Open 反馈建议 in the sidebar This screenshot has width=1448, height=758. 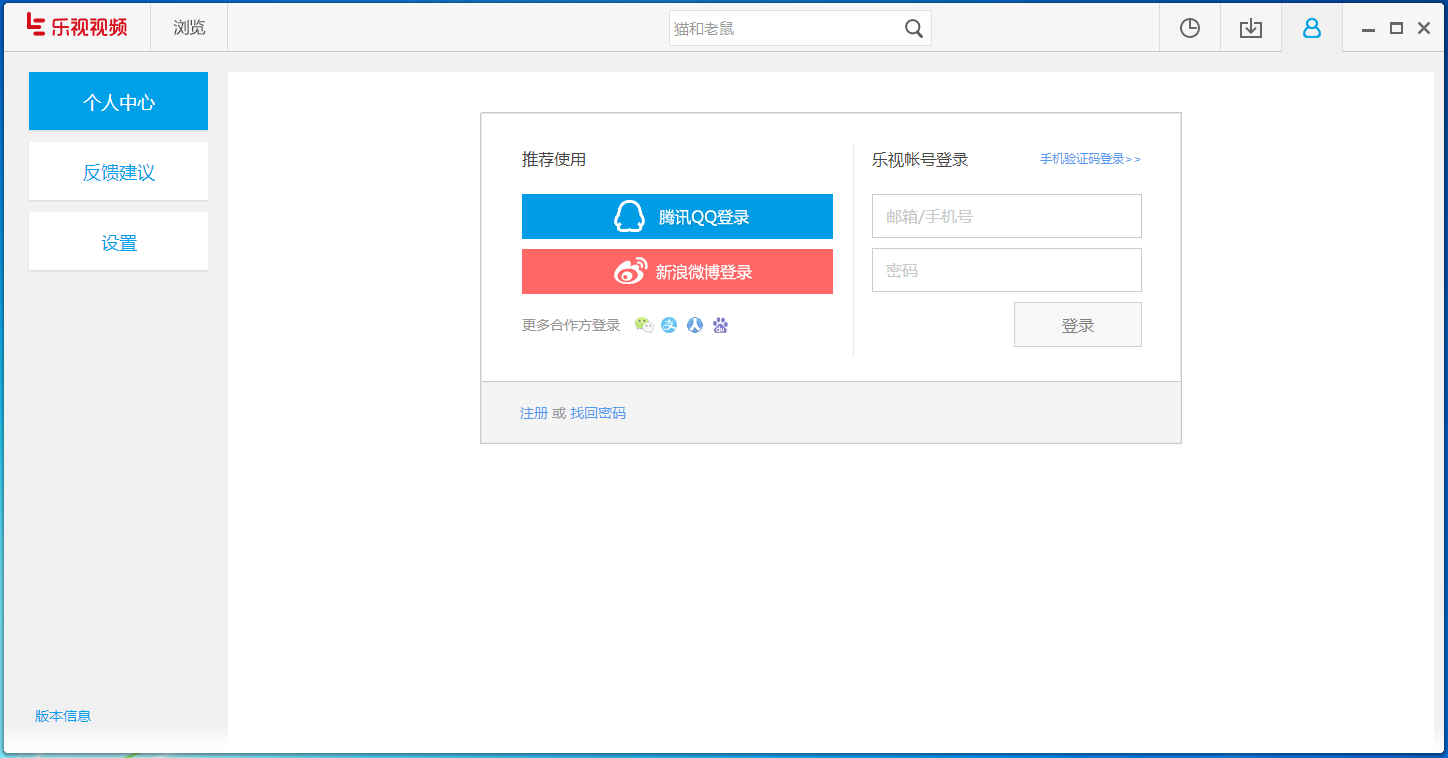[x=118, y=171]
